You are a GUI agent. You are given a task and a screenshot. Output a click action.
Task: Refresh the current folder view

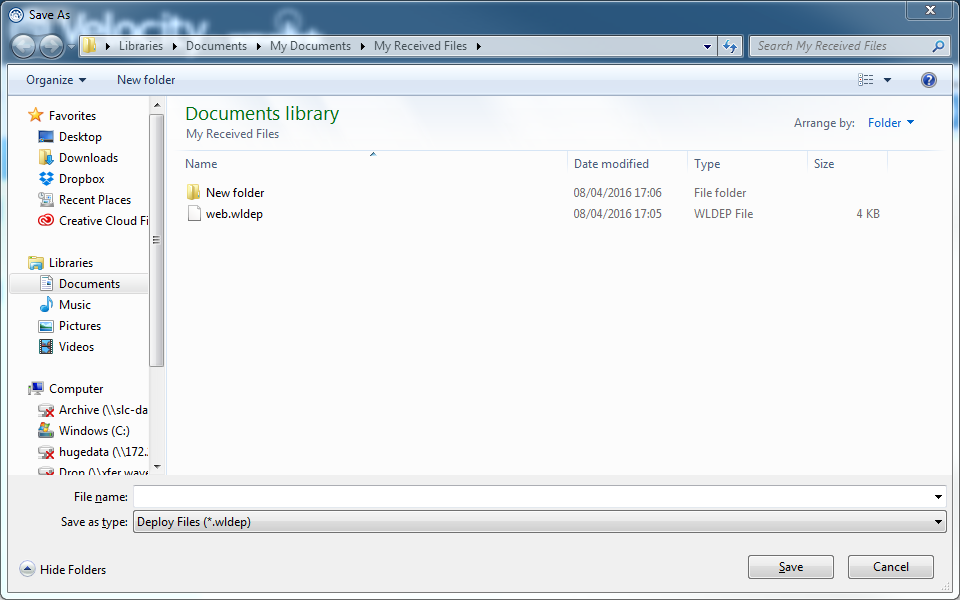729,45
